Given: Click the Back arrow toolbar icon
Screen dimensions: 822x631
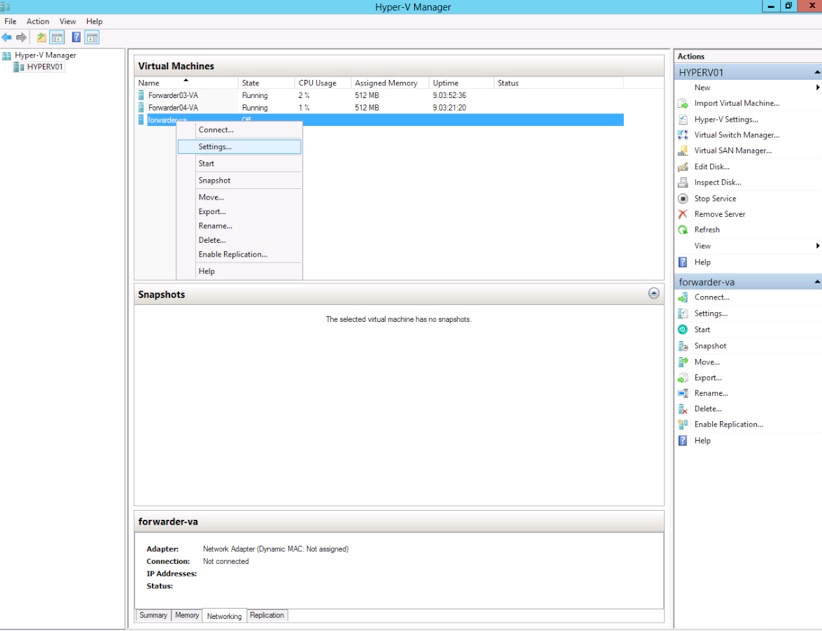Looking at the screenshot, I should 7,37.
